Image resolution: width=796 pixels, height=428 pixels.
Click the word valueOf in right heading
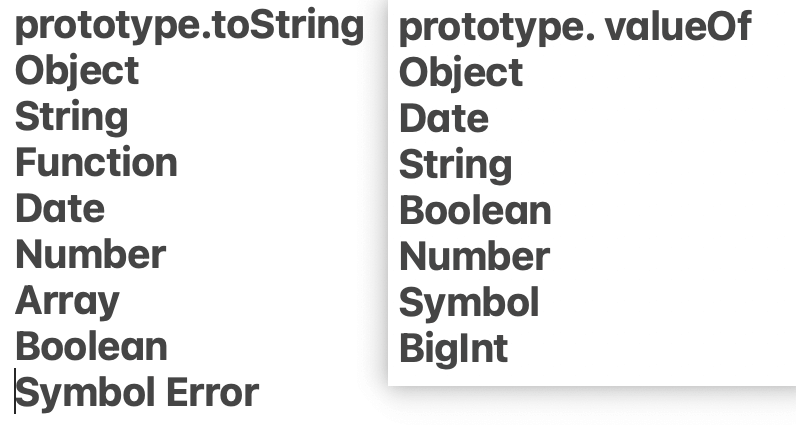(678, 27)
